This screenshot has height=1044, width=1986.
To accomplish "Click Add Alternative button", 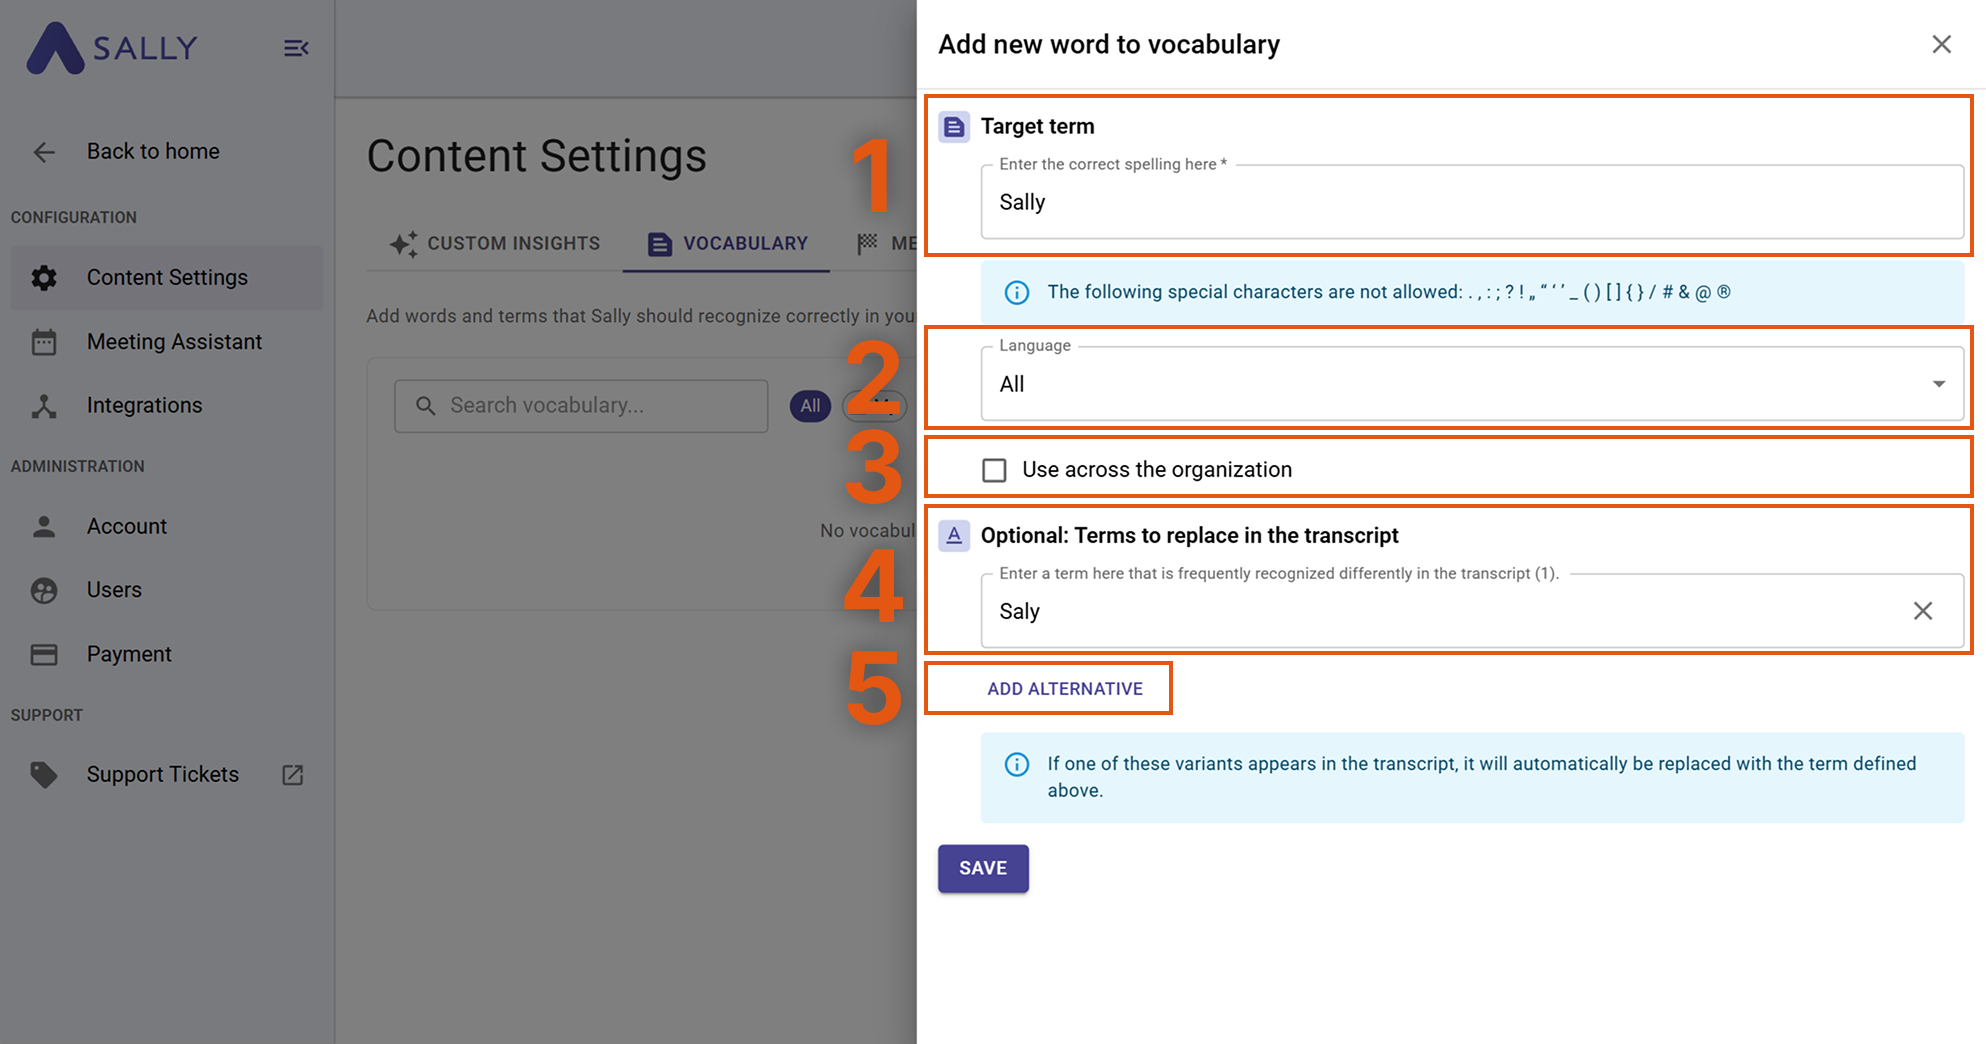I will tap(1065, 689).
